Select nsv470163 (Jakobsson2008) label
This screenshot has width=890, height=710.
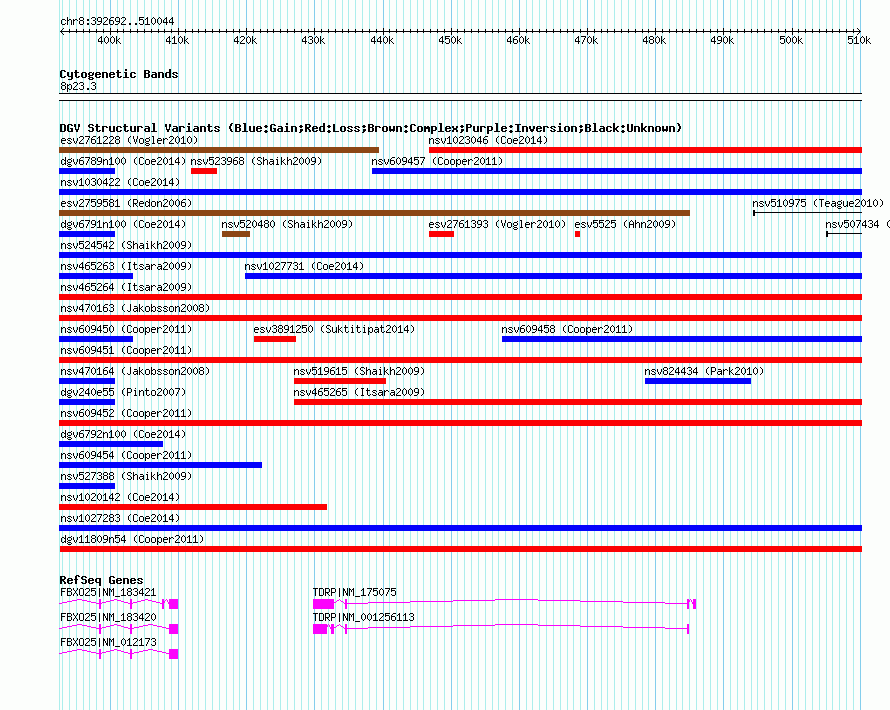pyautogui.click(x=135, y=308)
